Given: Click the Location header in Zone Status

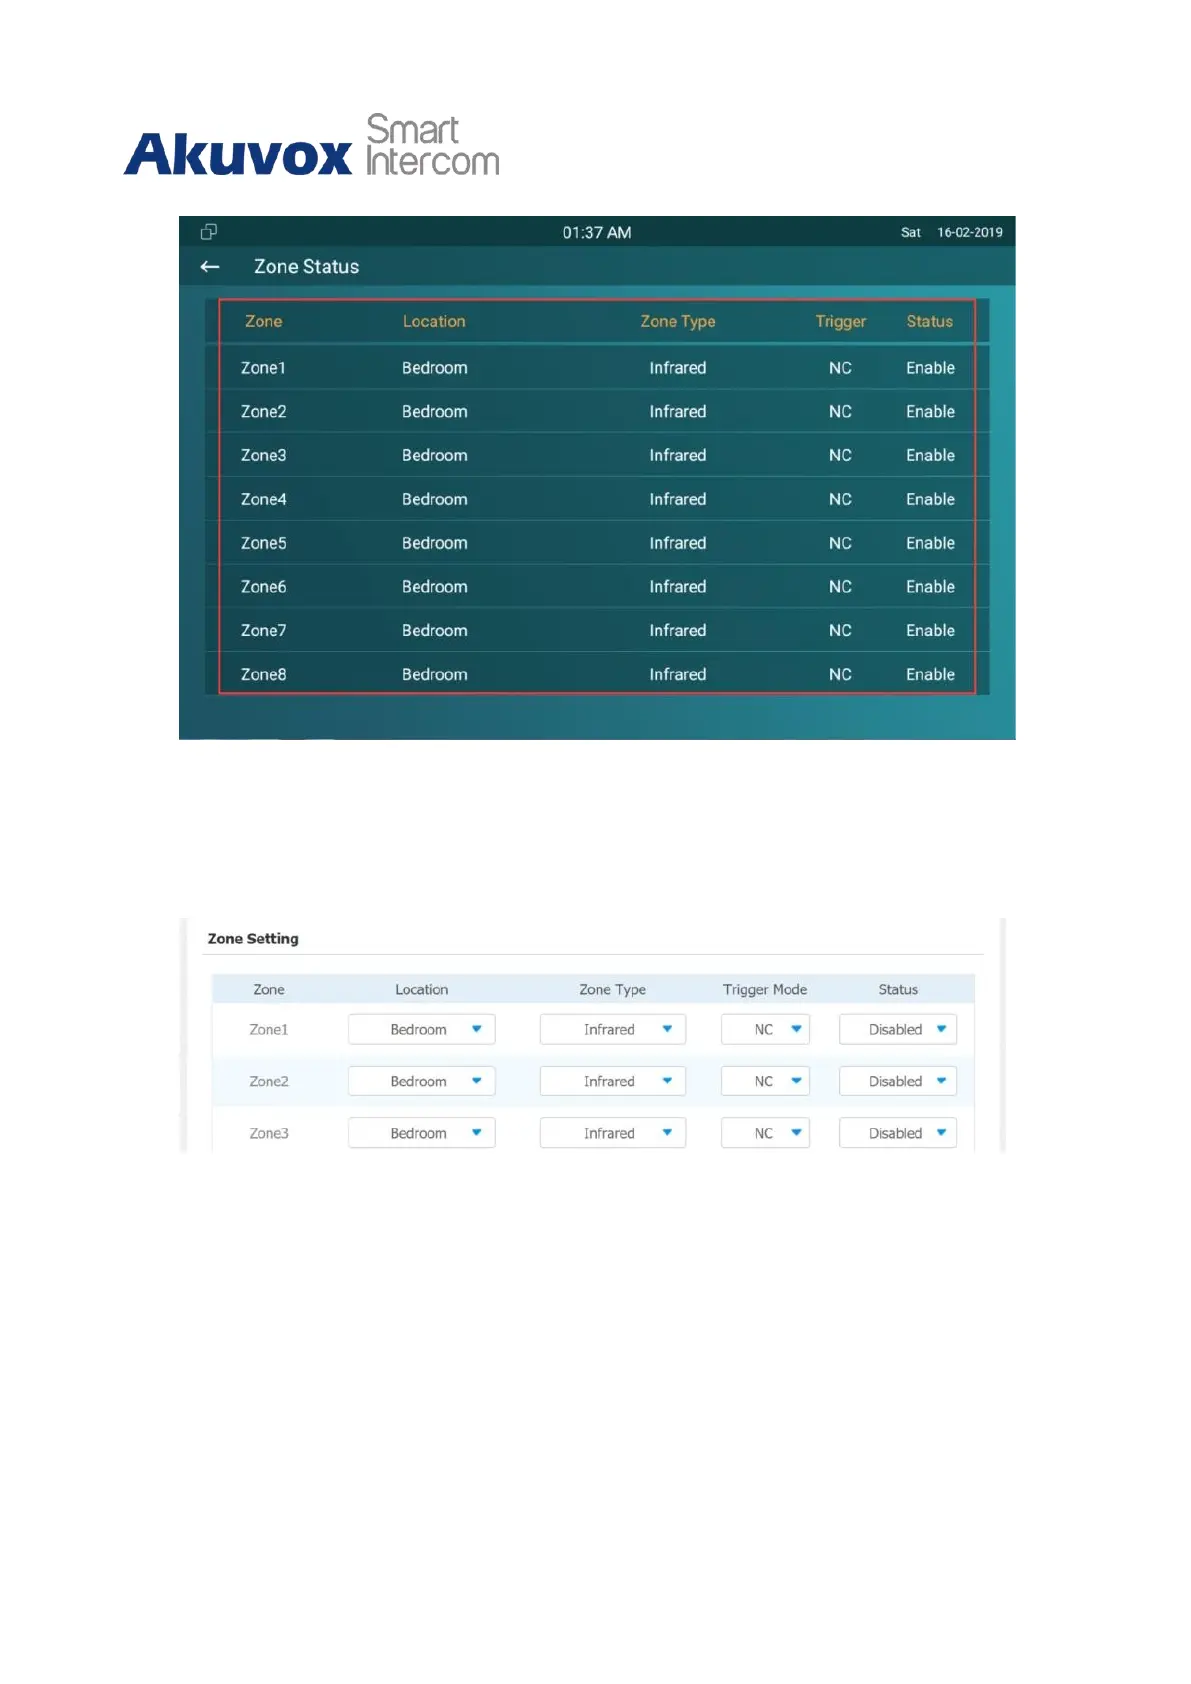Looking at the screenshot, I should tap(434, 321).
